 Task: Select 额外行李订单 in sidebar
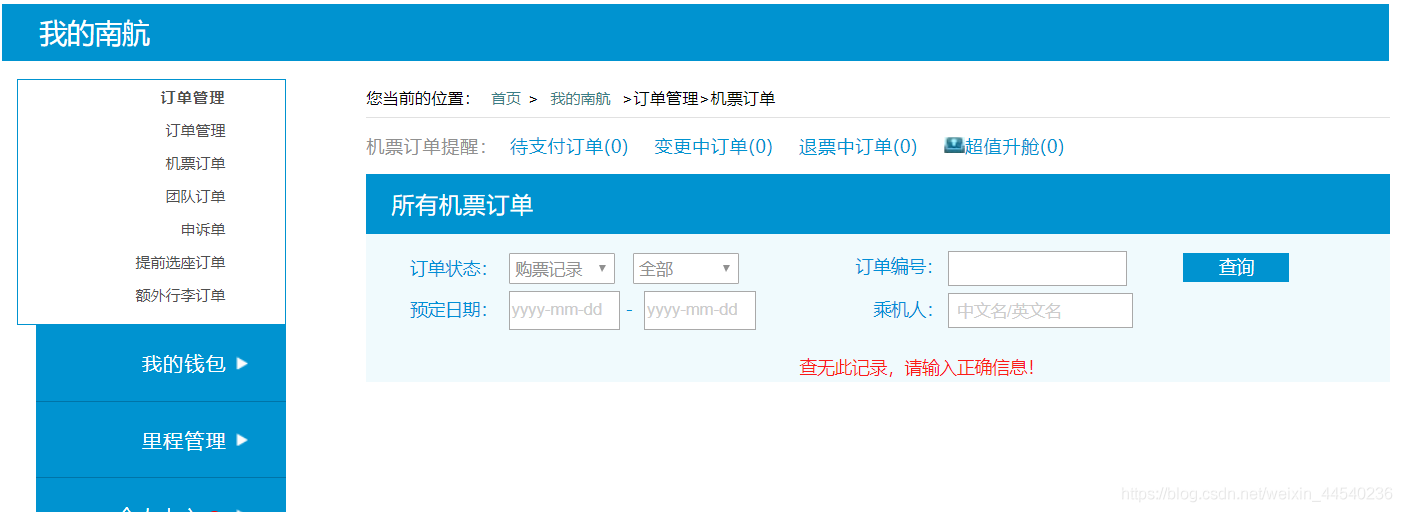click(180, 296)
